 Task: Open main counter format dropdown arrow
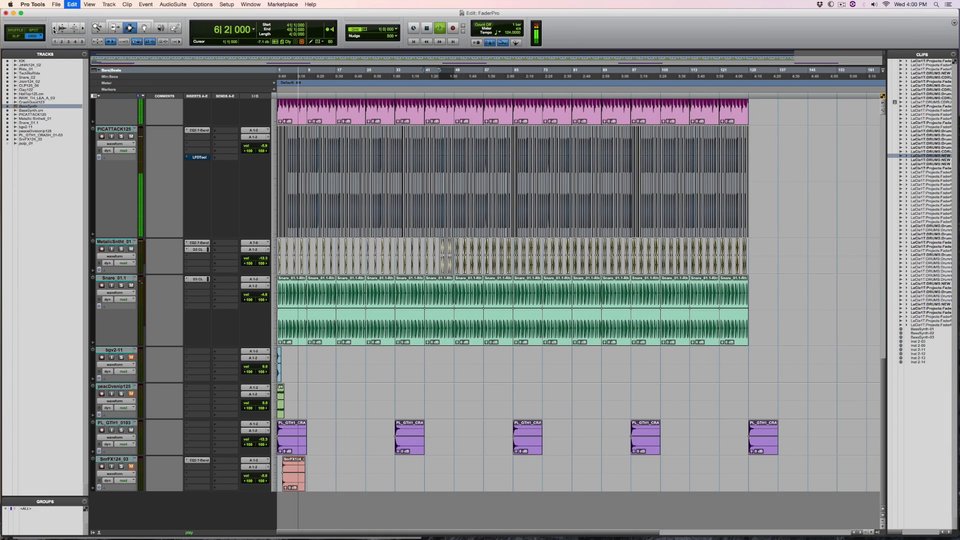(253, 29)
